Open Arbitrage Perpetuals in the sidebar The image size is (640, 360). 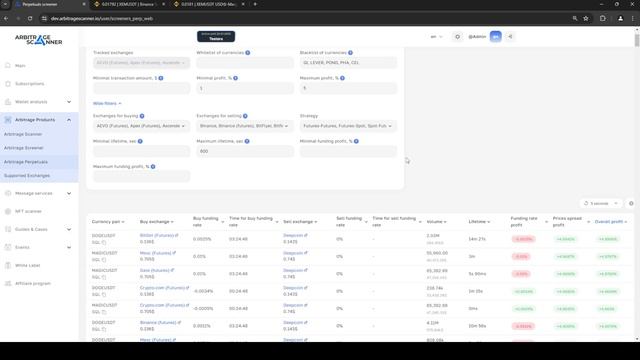pyautogui.click(x=26, y=162)
